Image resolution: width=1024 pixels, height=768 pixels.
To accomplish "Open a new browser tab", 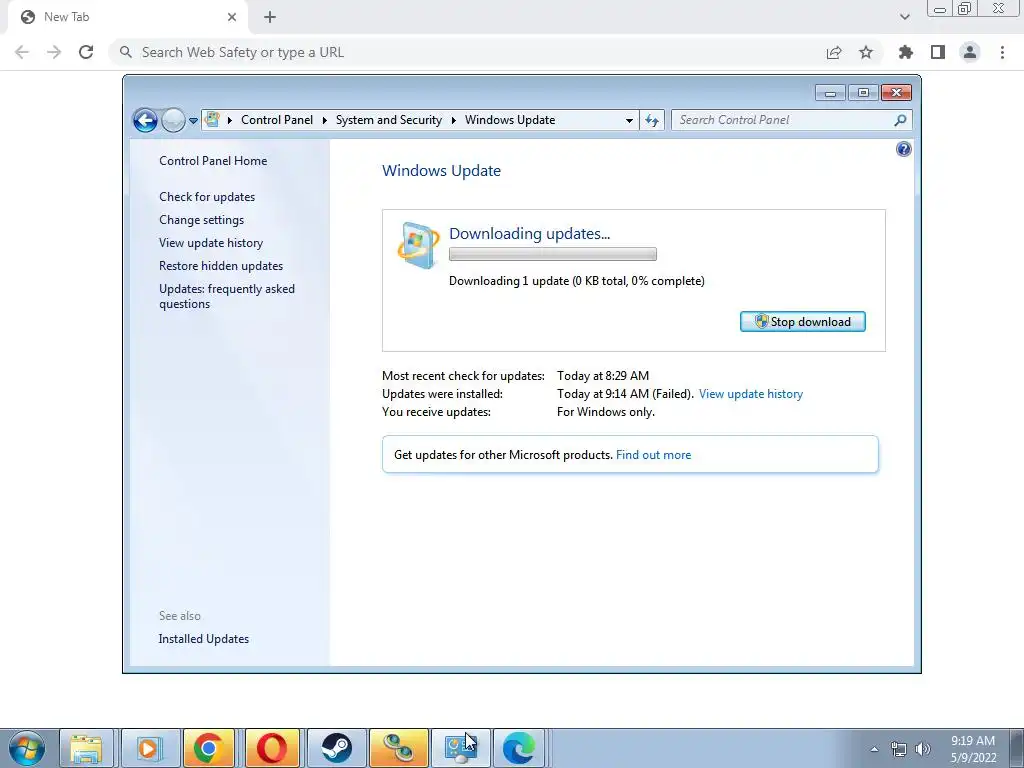I will (270, 17).
